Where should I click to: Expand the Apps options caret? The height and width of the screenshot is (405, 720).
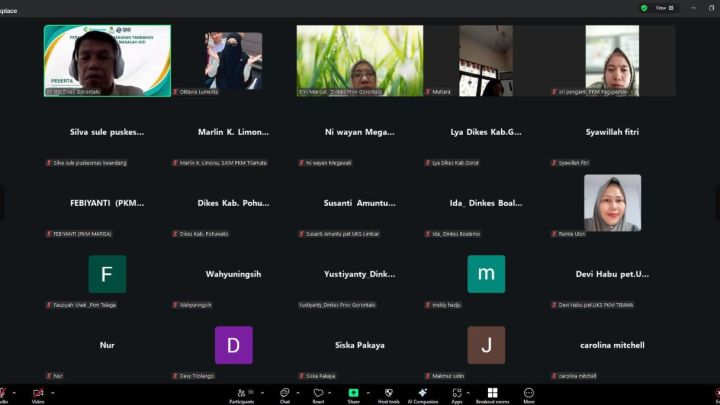[x=468, y=393]
